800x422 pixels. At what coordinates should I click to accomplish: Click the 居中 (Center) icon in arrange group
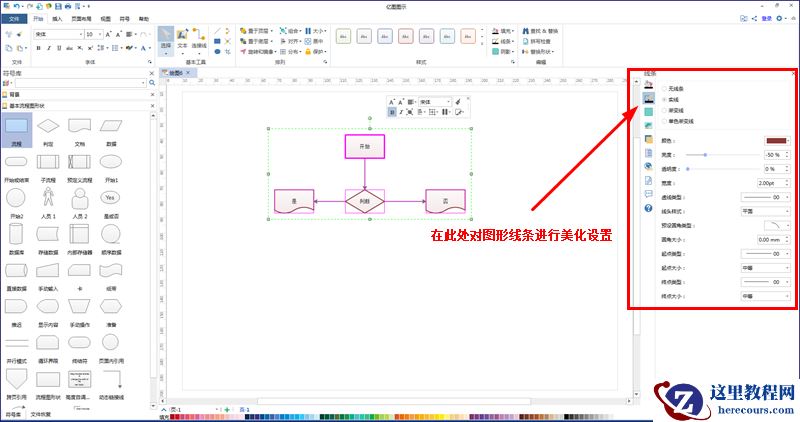click(x=308, y=41)
